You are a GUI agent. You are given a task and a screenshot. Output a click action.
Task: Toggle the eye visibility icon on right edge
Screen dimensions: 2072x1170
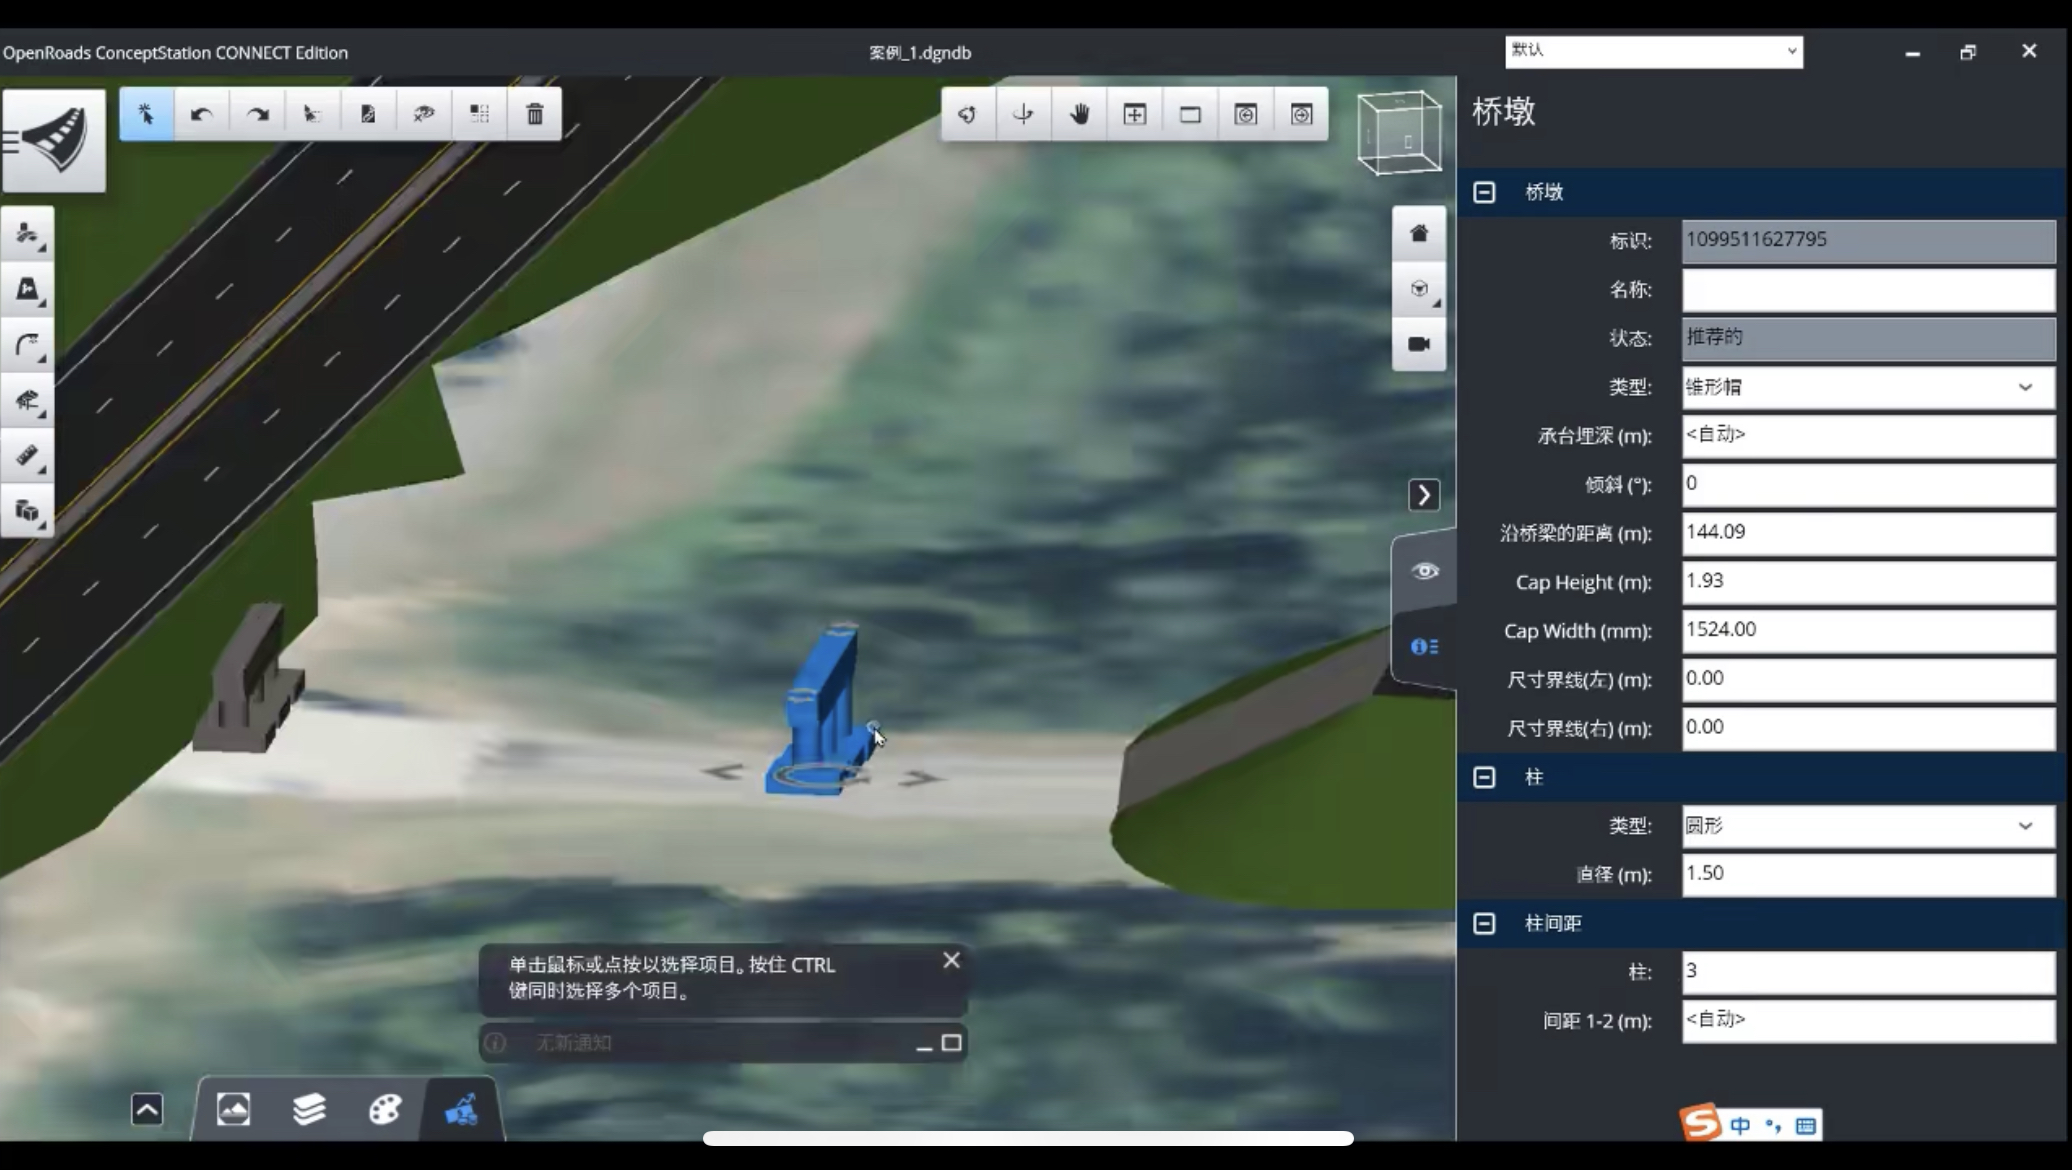pos(1423,571)
